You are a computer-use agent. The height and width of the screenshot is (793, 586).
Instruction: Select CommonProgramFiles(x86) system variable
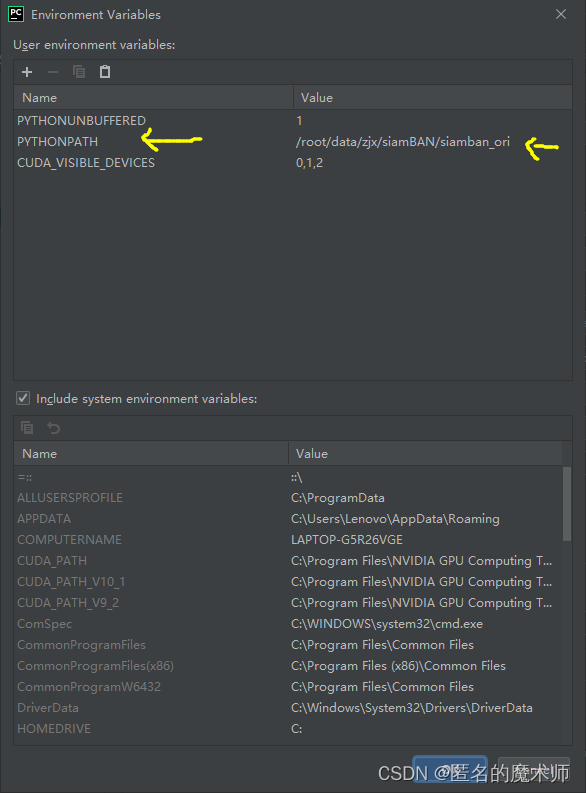click(x=96, y=666)
